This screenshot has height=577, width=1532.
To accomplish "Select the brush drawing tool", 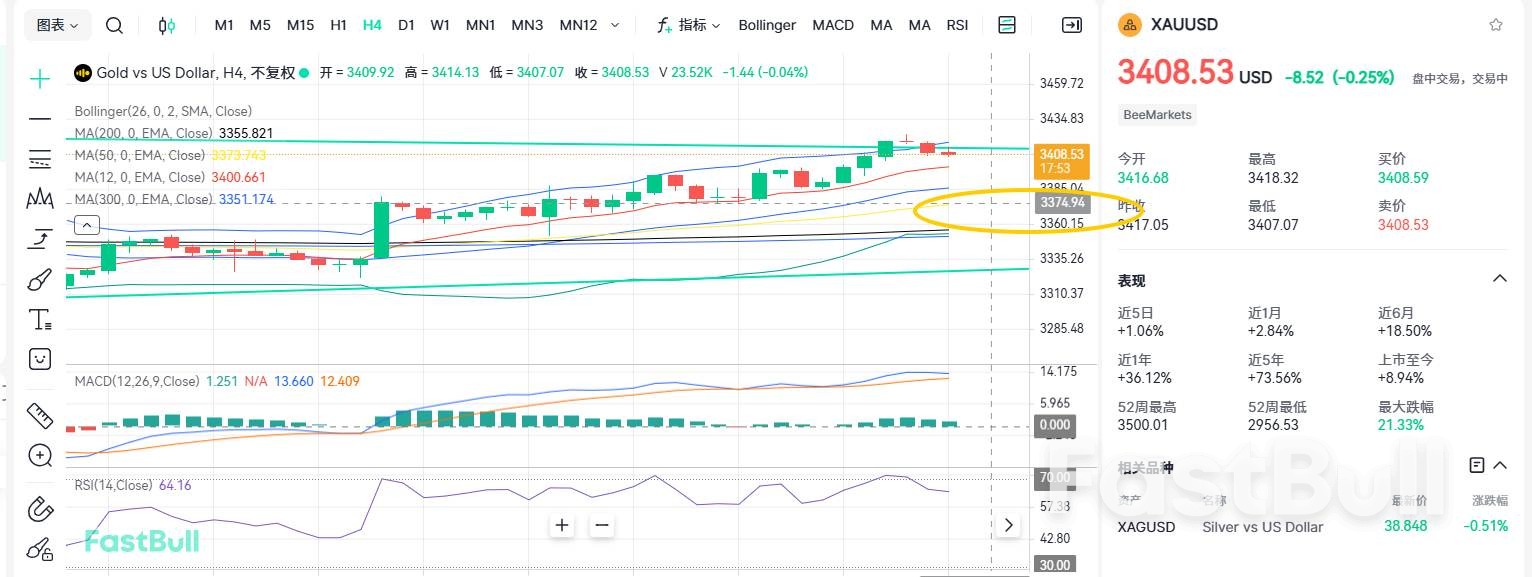I will (x=40, y=279).
